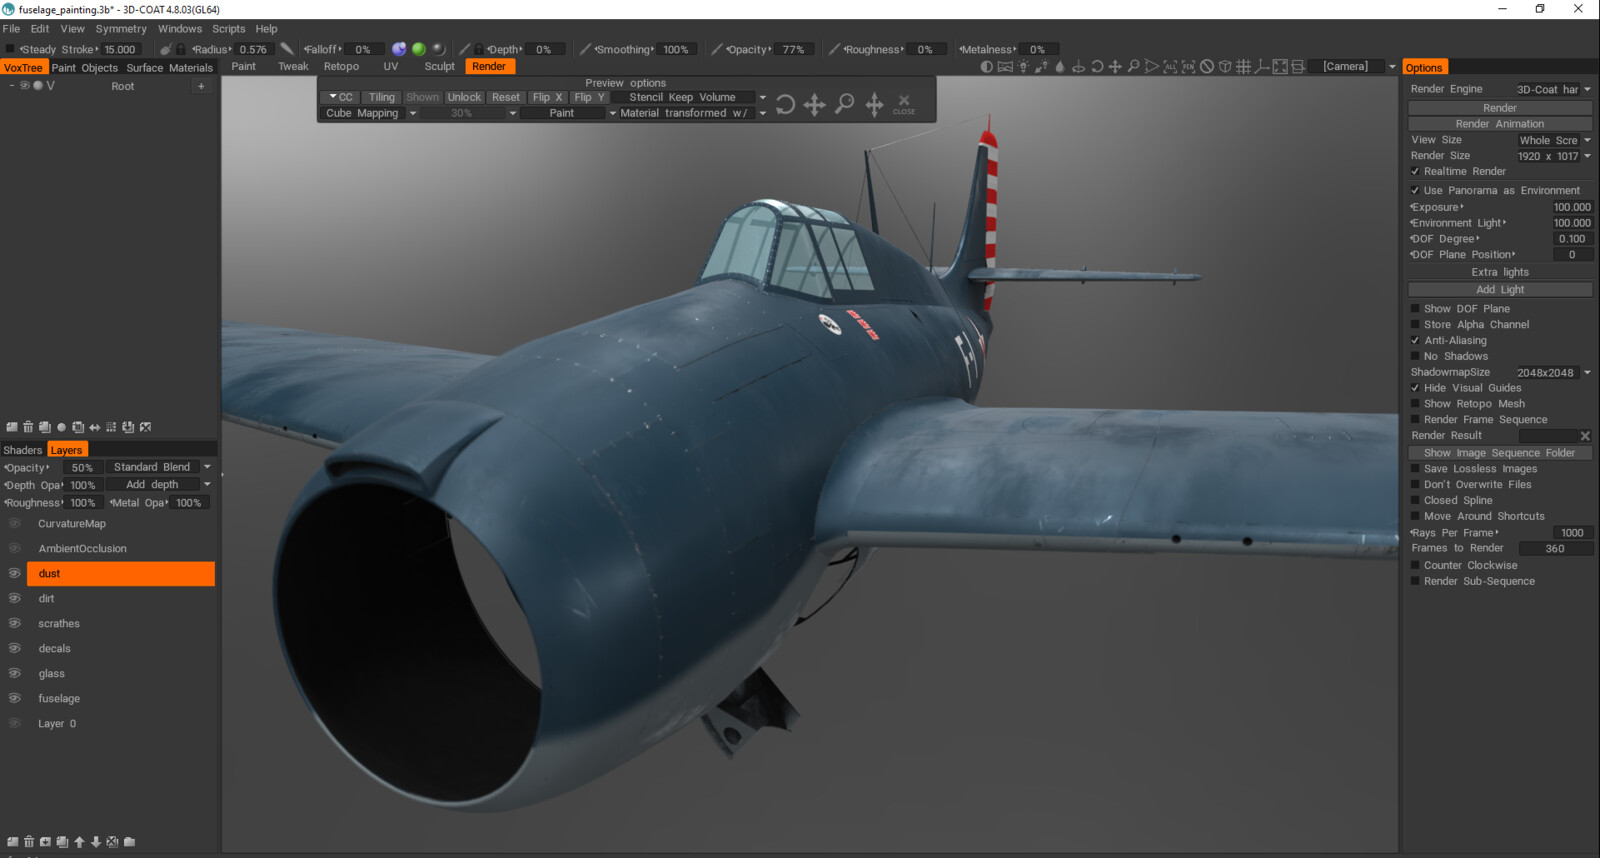Click the brush icon beside the Radius field
This screenshot has width=1600, height=858.
[x=286, y=49]
